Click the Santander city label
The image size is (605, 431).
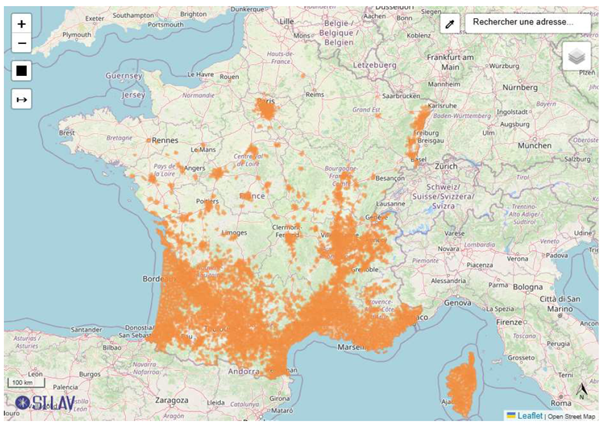click(x=86, y=330)
